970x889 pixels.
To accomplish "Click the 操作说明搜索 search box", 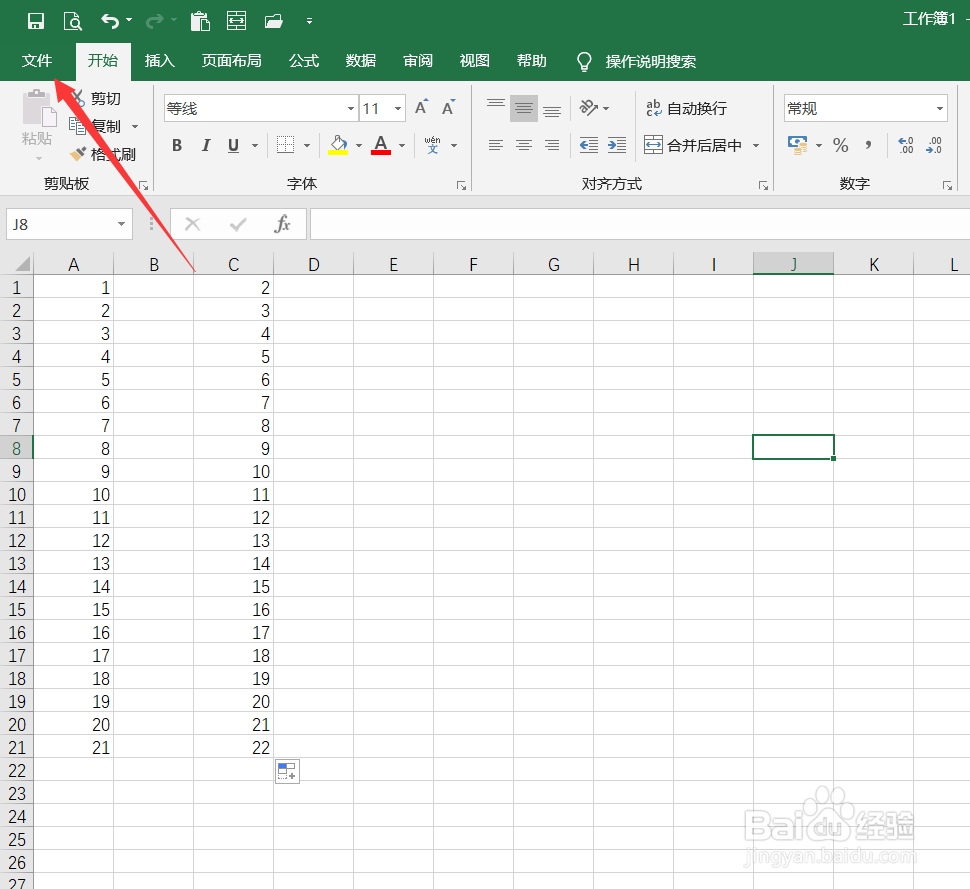I will point(650,61).
